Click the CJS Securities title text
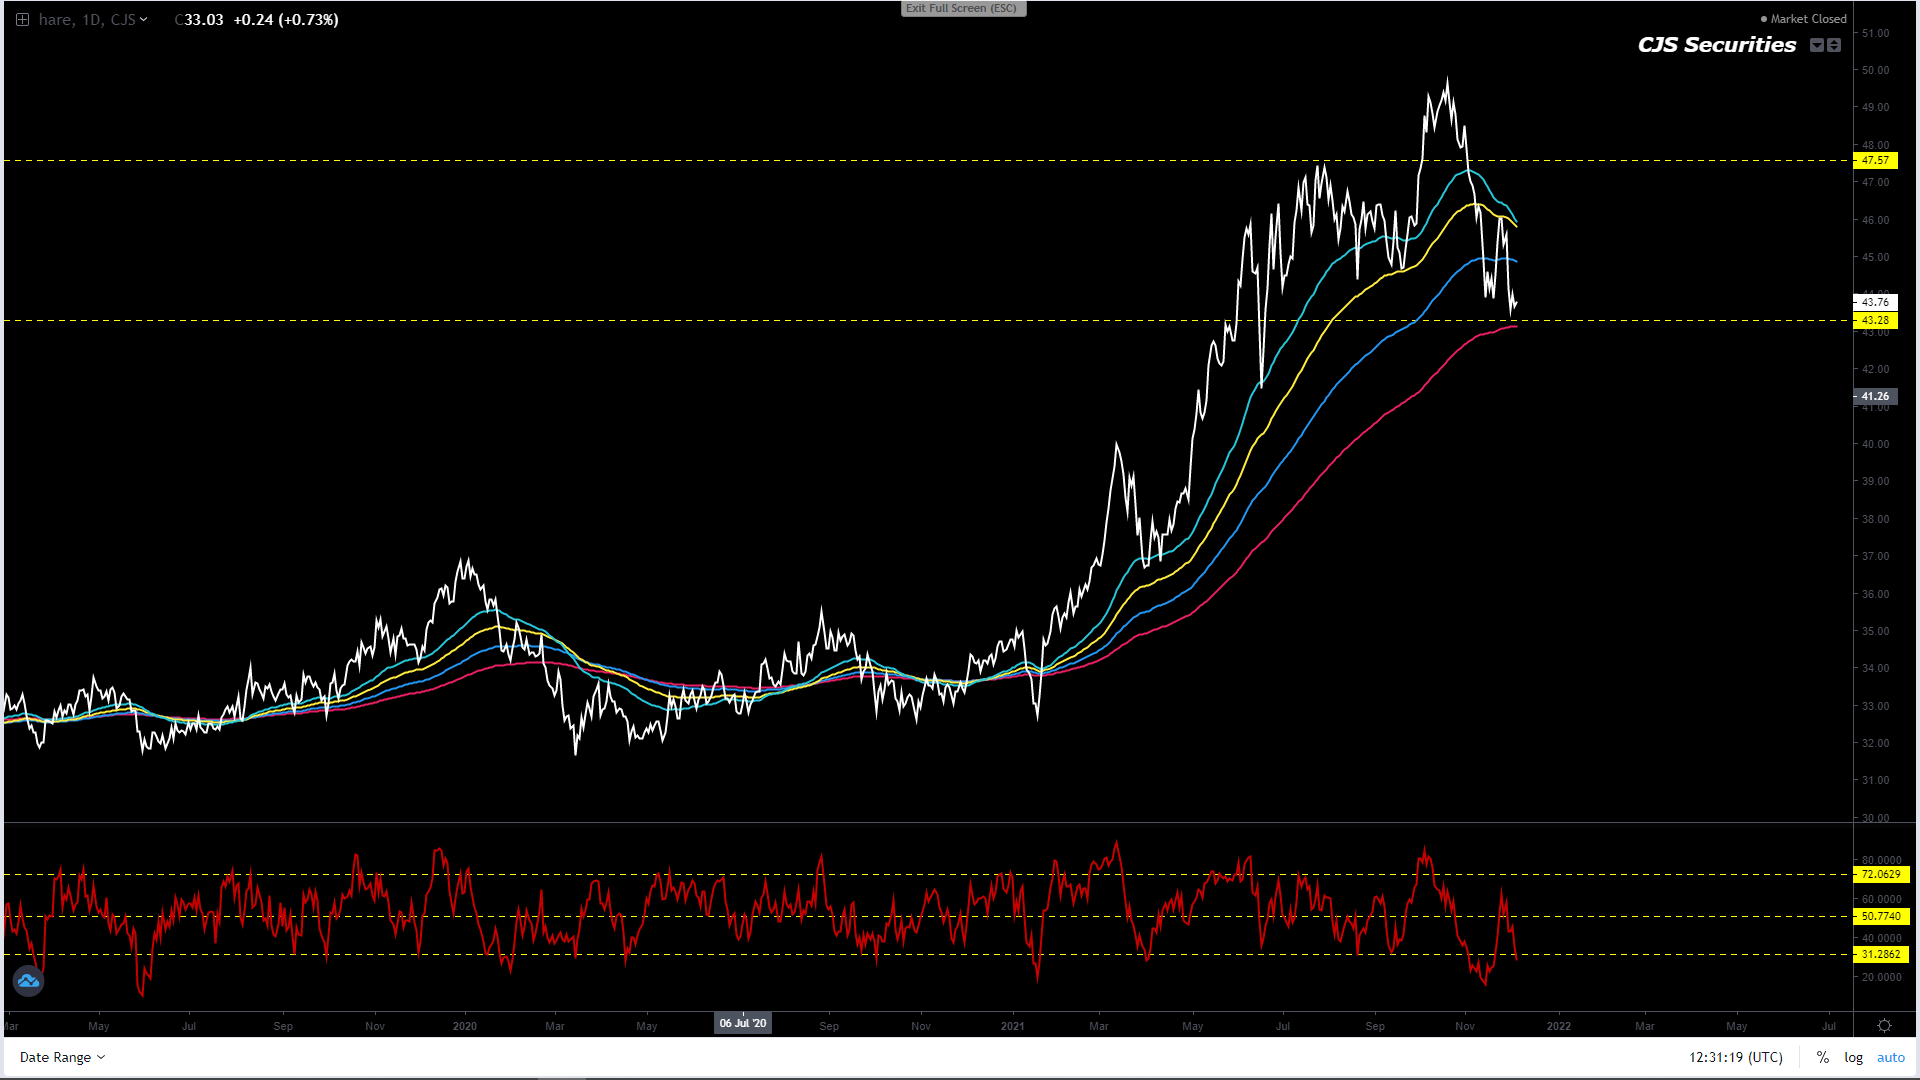Viewport: 1920px width, 1080px height. pyautogui.click(x=1716, y=45)
